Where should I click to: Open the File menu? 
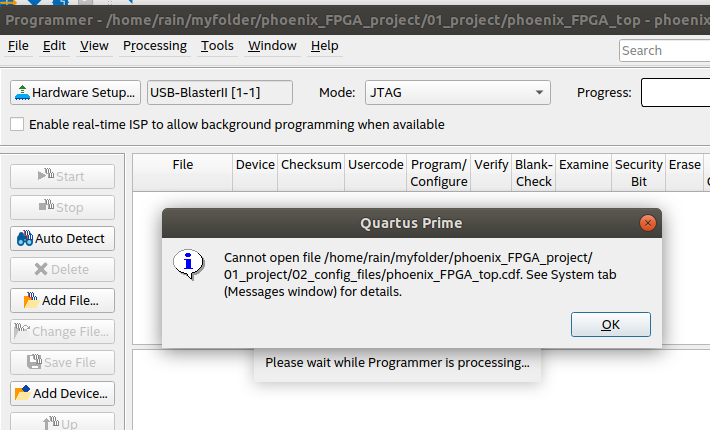coord(18,46)
